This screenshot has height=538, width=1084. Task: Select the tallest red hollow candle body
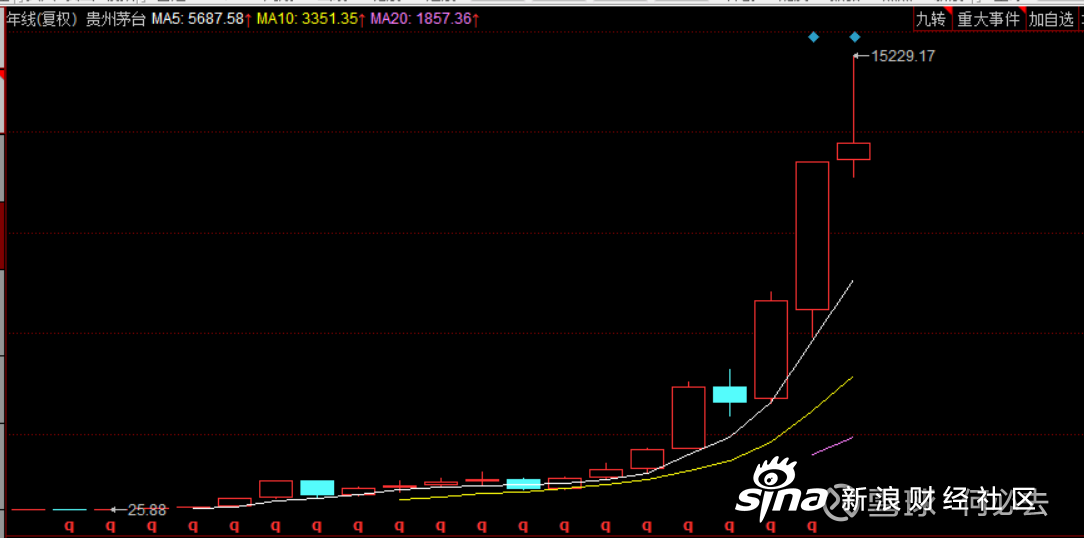[x=812, y=235]
